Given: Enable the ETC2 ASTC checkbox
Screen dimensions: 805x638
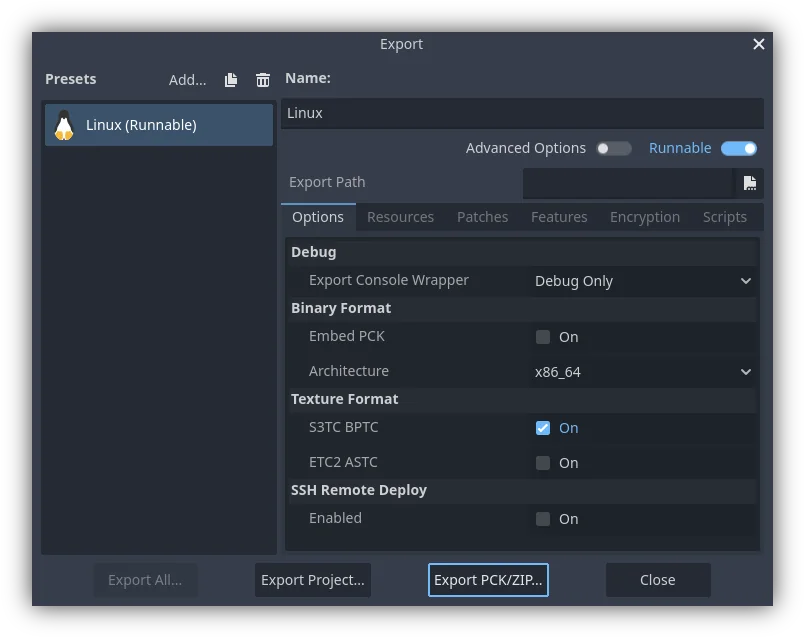Looking at the screenshot, I should click(x=543, y=463).
